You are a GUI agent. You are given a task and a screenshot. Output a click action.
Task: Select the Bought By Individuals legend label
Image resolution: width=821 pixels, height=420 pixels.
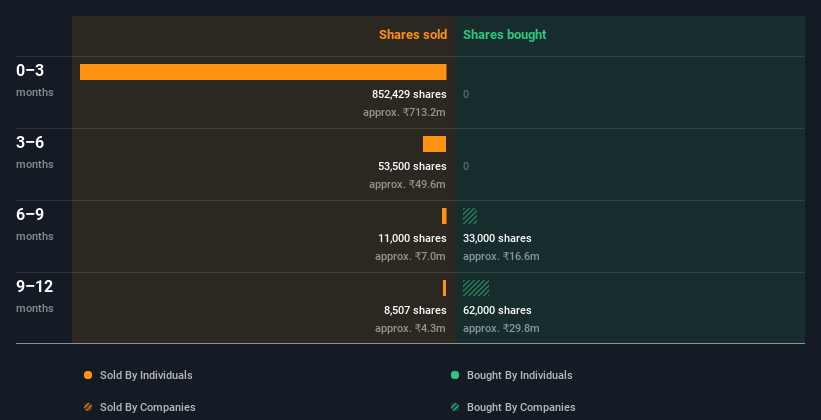(x=519, y=375)
